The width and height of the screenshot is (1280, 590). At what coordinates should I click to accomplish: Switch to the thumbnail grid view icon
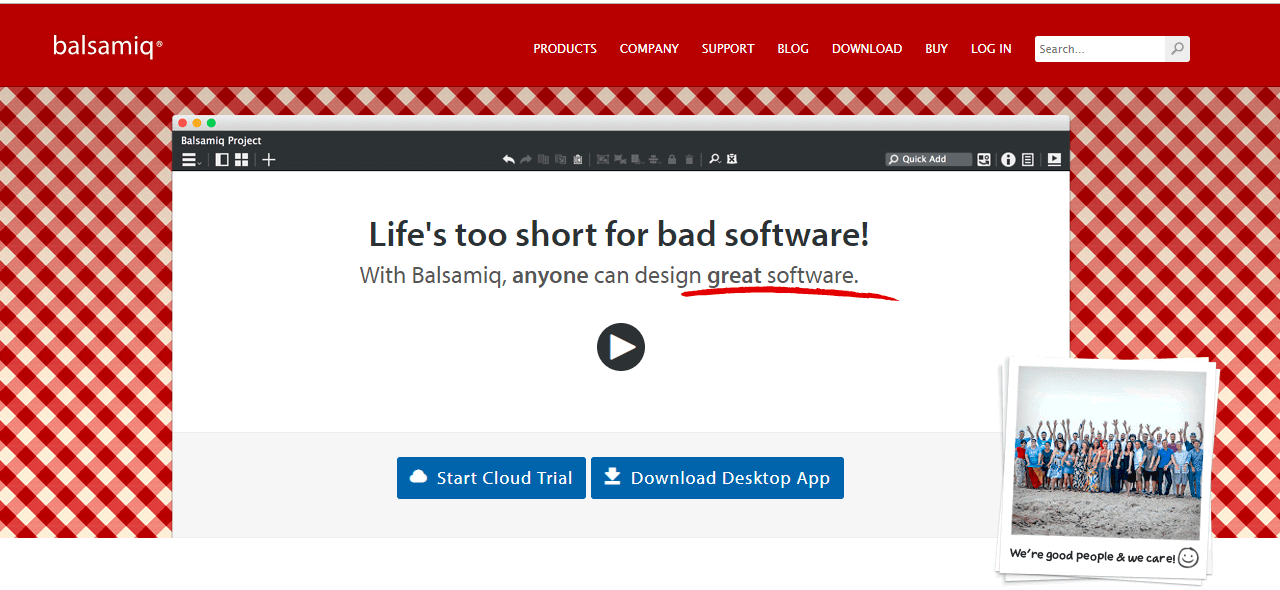point(241,159)
